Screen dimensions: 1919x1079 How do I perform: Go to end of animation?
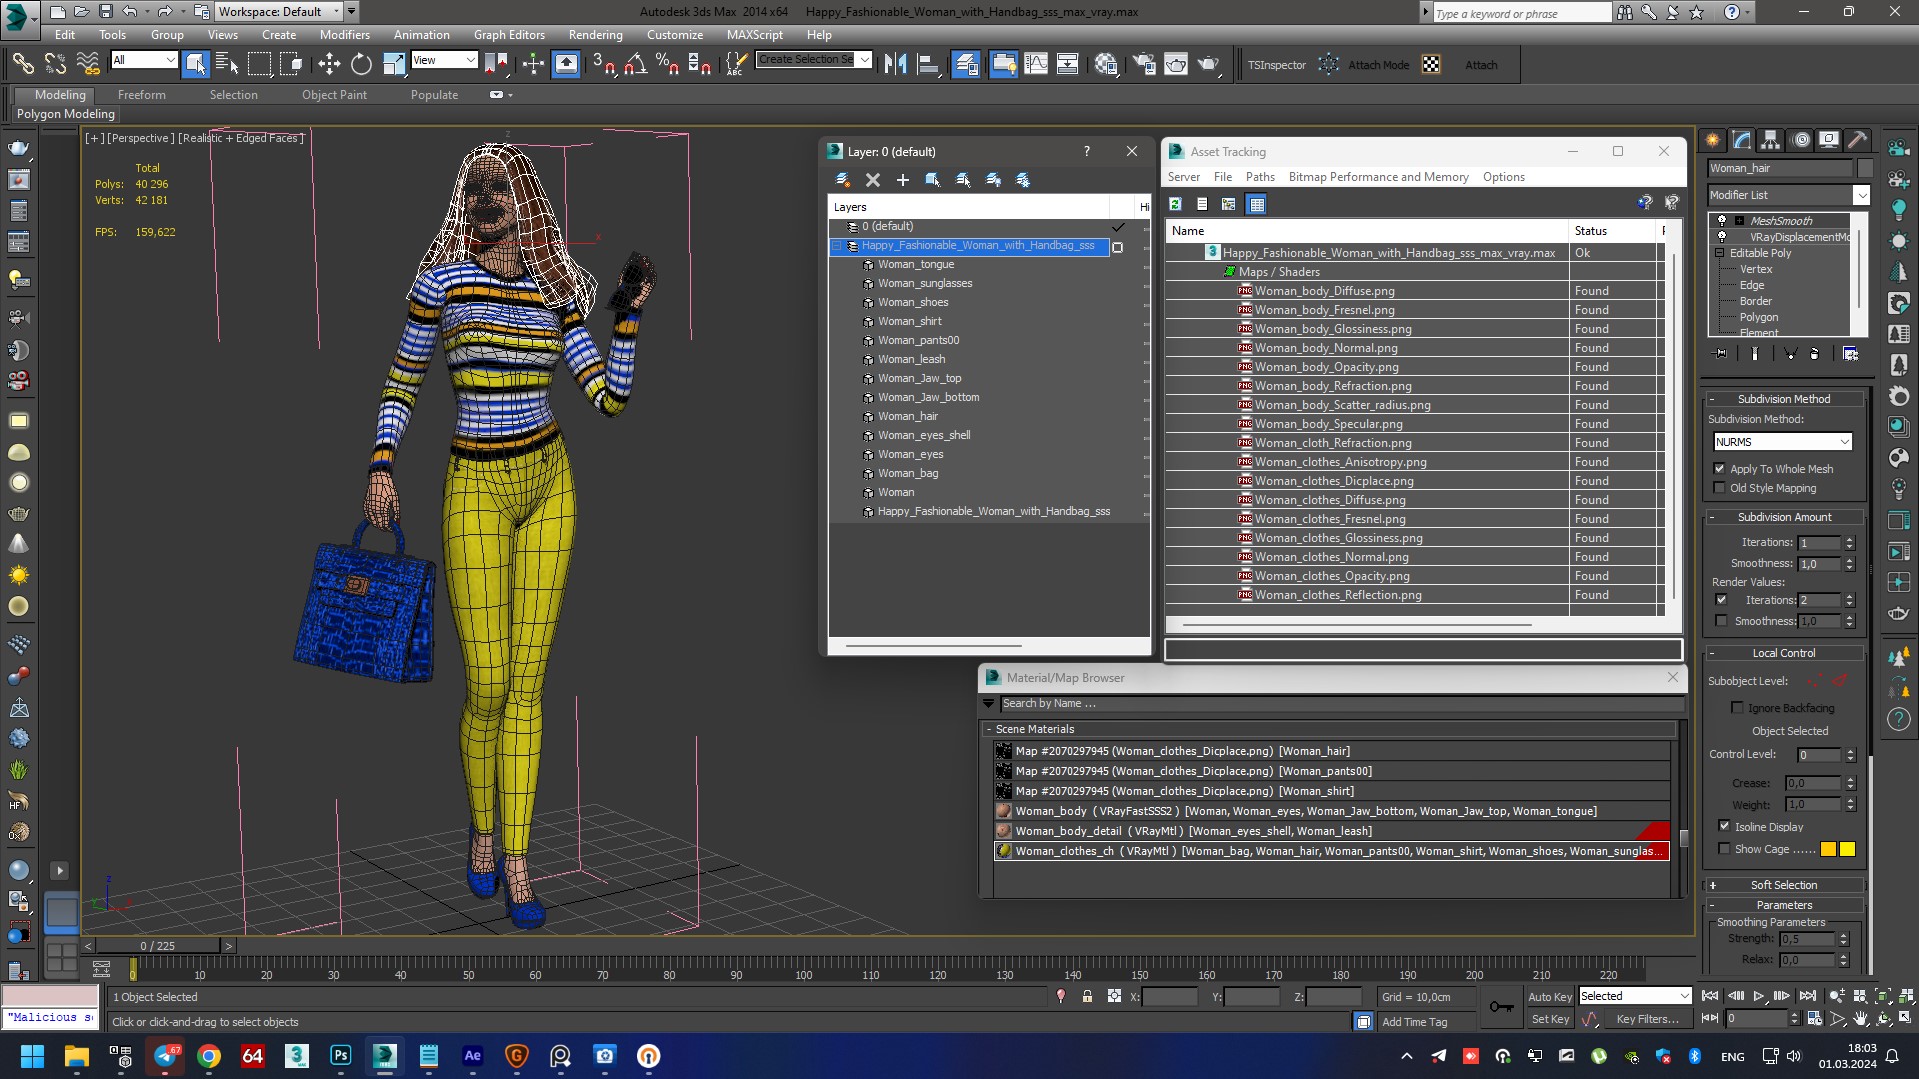point(1808,996)
